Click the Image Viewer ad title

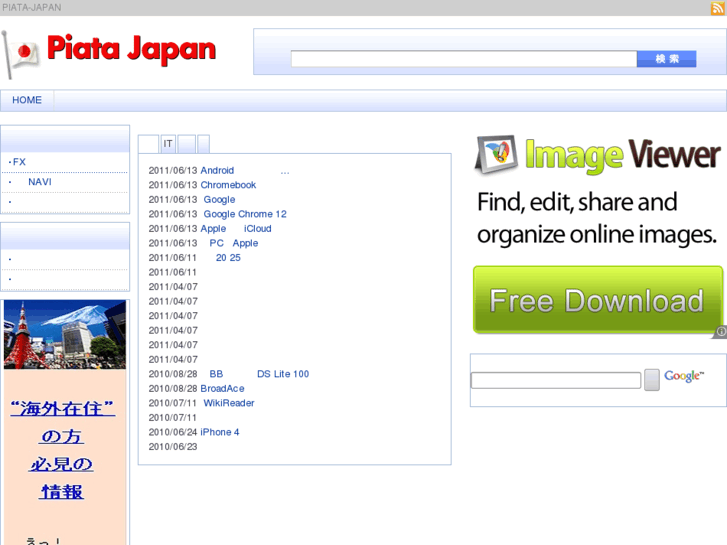coord(623,155)
